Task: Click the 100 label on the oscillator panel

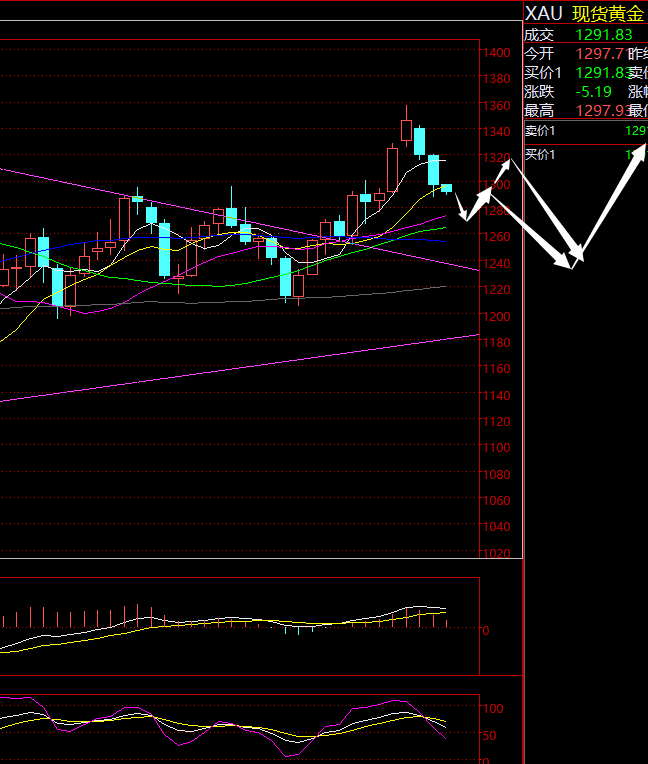Action: (492, 708)
